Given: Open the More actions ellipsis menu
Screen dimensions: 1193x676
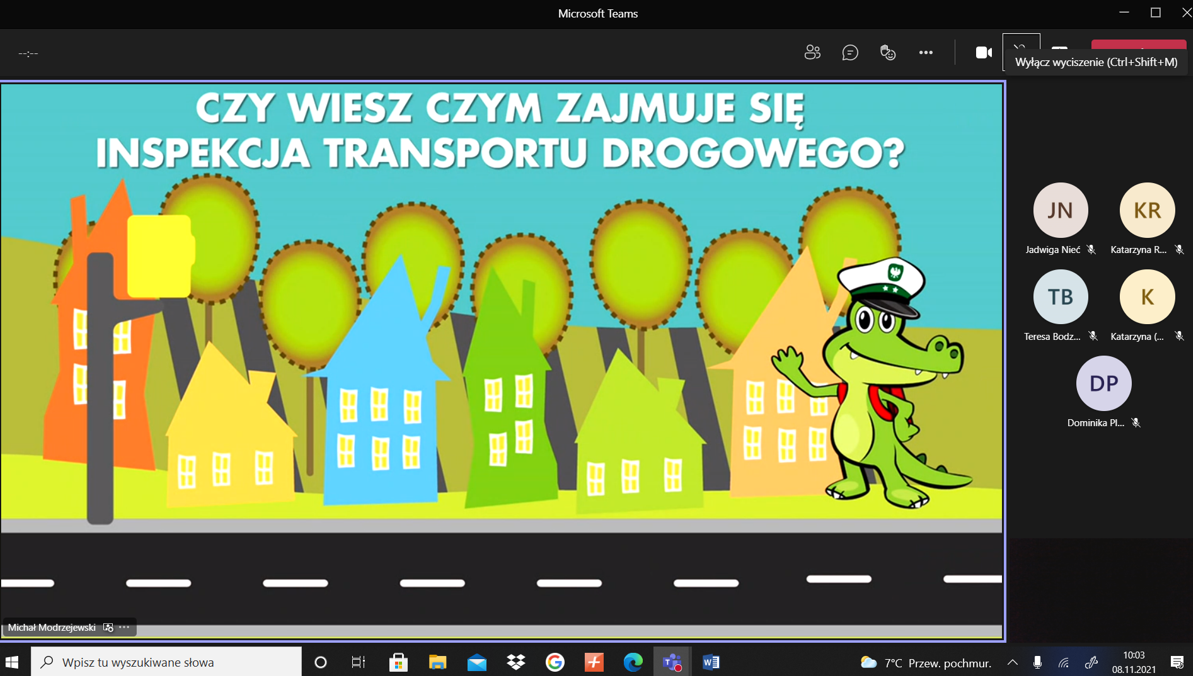Looking at the screenshot, I should coord(926,53).
